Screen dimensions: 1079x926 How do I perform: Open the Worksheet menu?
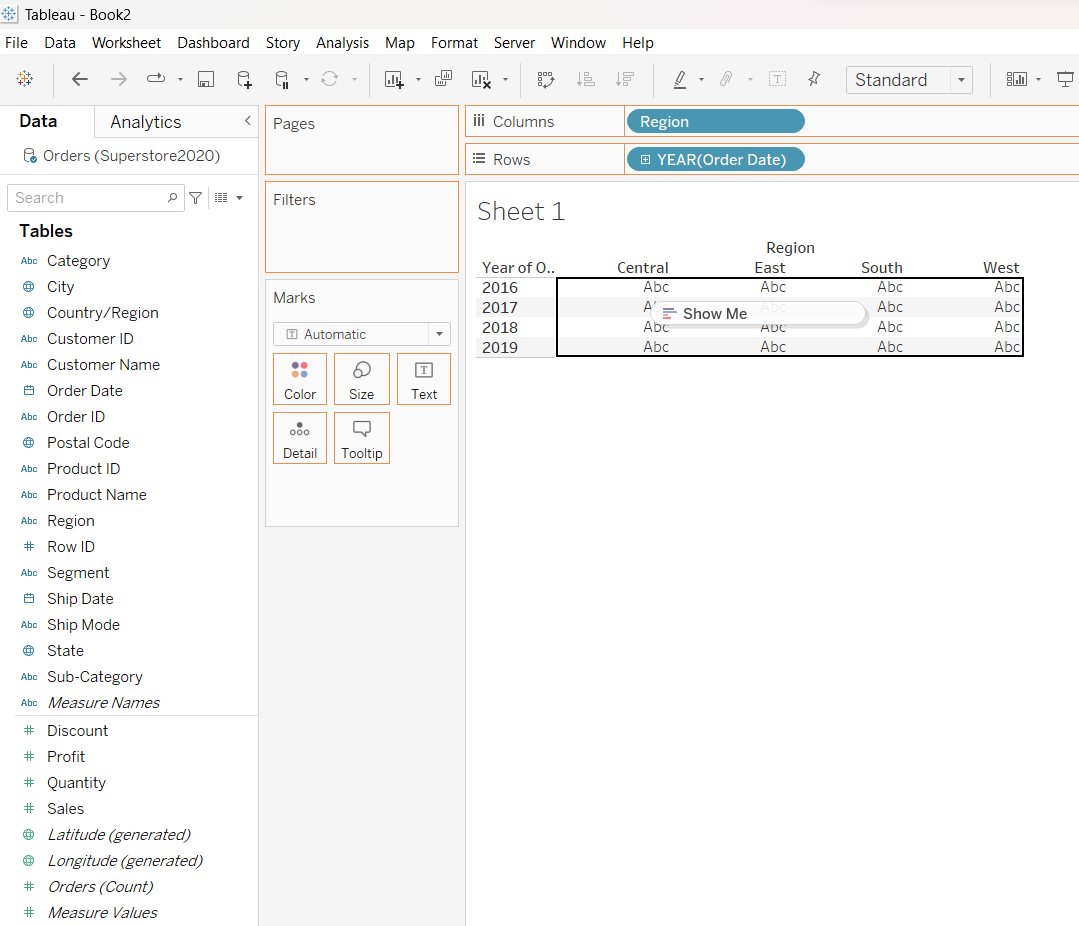(126, 43)
